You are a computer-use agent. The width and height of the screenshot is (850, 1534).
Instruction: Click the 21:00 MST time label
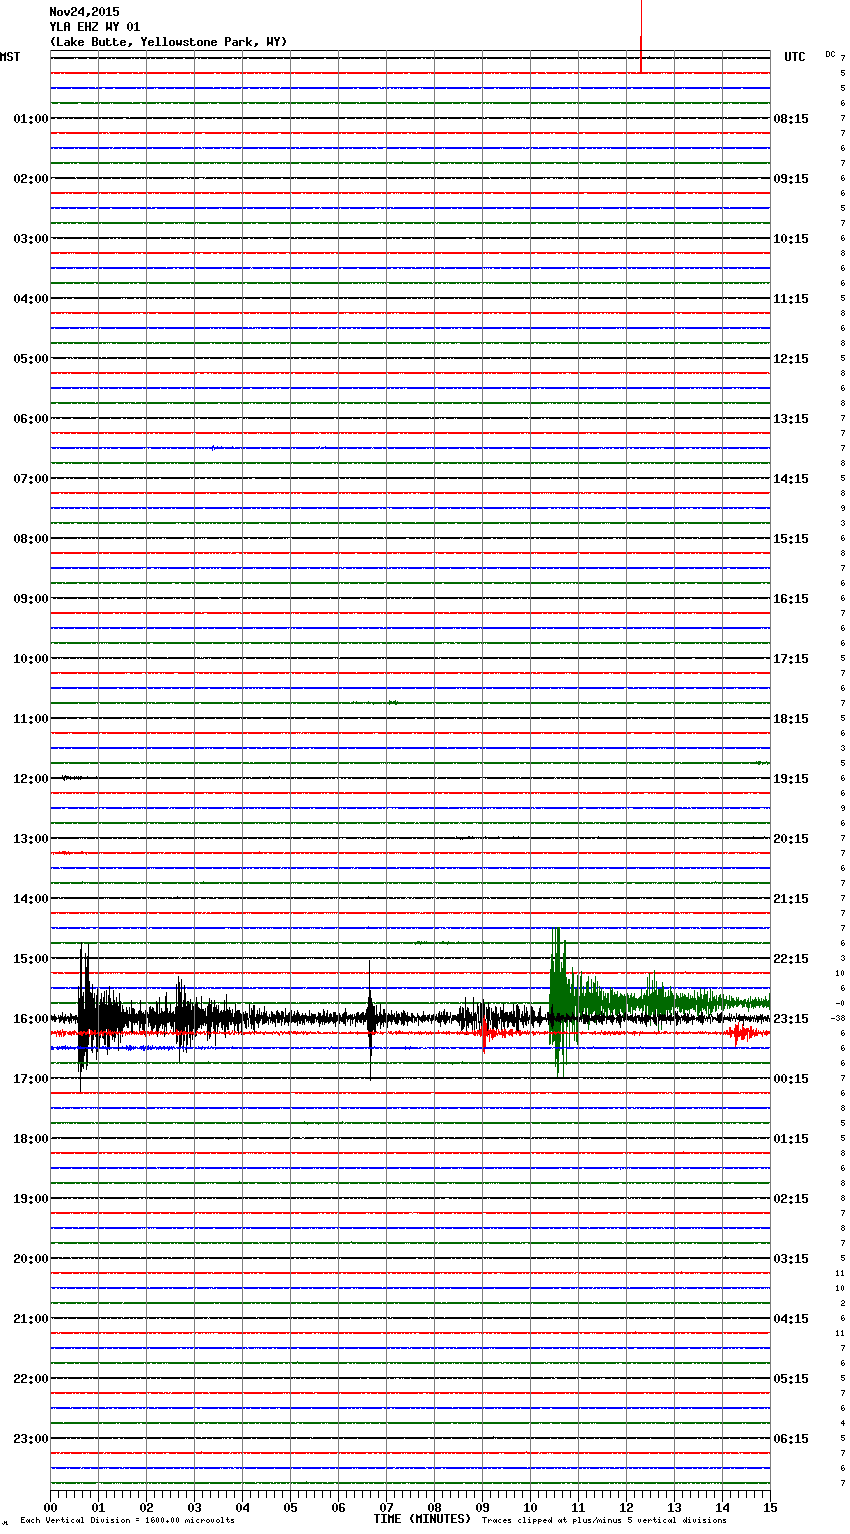30,1319
